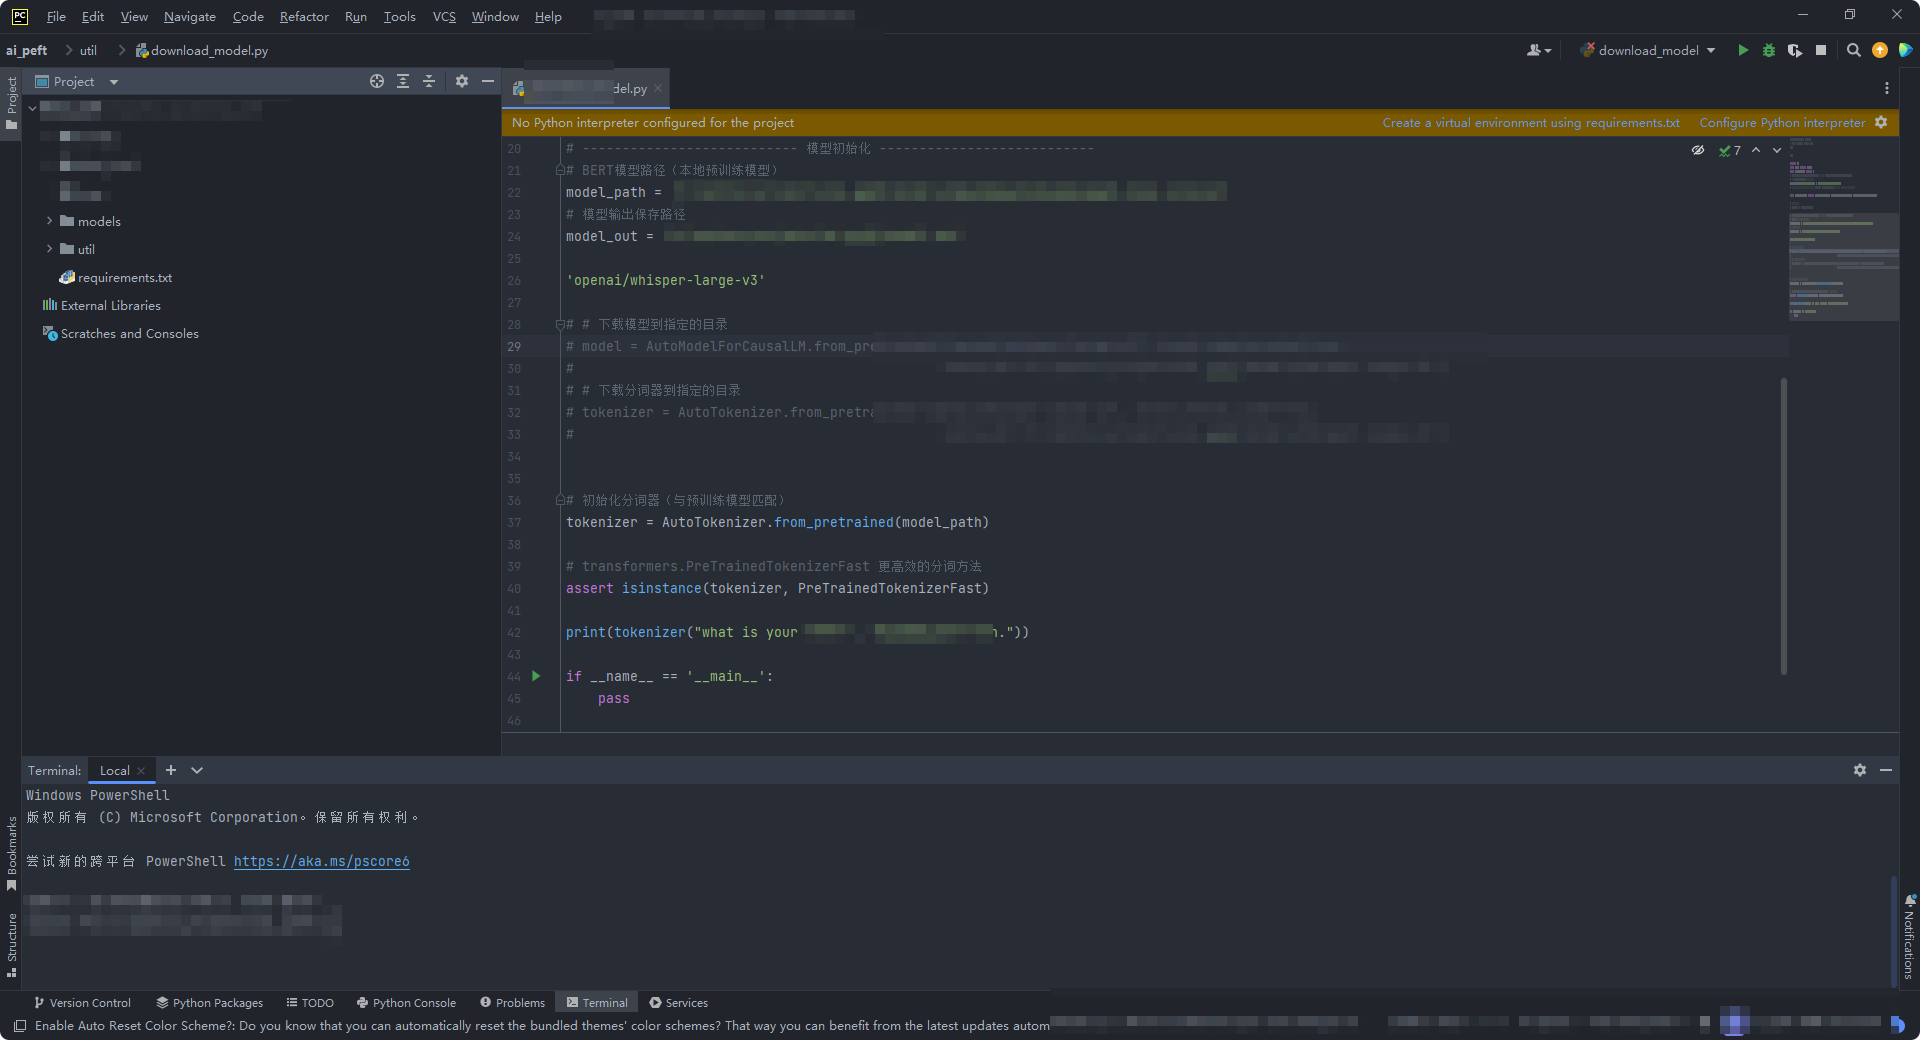Expand all items in Project tree
The height and width of the screenshot is (1040, 1920).
(x=403, y=81)
